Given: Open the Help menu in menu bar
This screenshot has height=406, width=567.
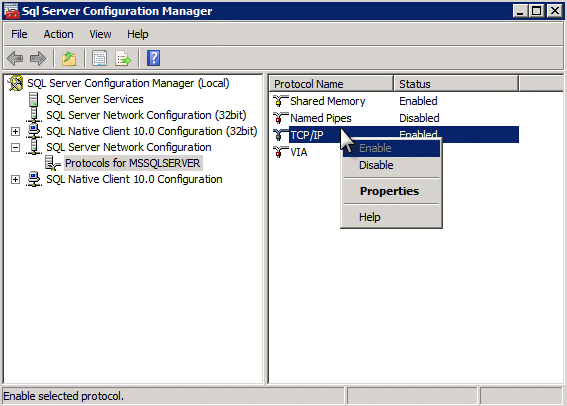Looking at the screenshot, I should [x=137, y=34].
